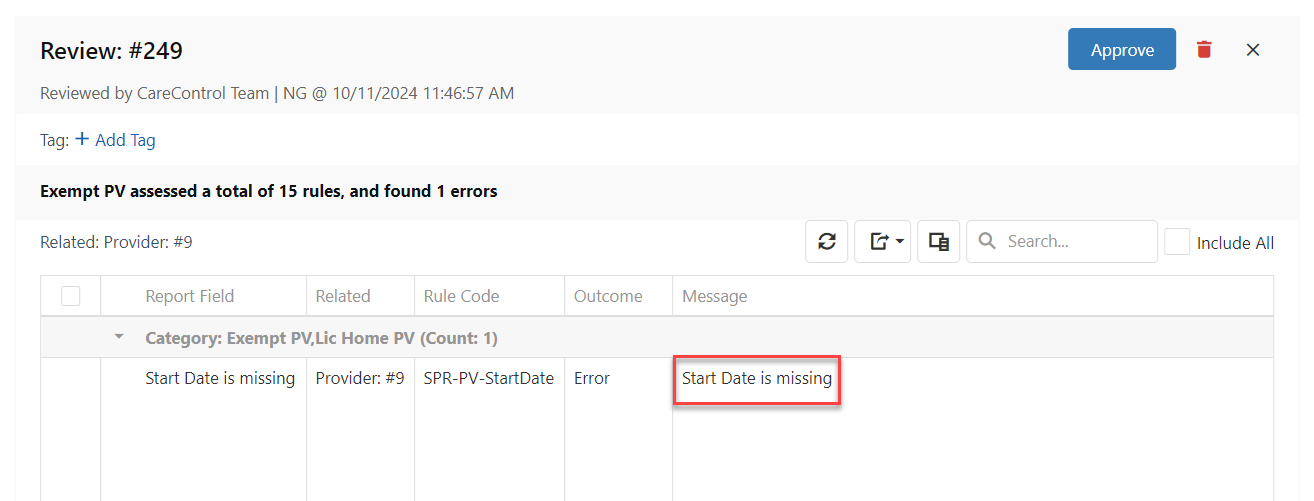
Task: Delete review using red trash icon
Action: pos(1204,49)
